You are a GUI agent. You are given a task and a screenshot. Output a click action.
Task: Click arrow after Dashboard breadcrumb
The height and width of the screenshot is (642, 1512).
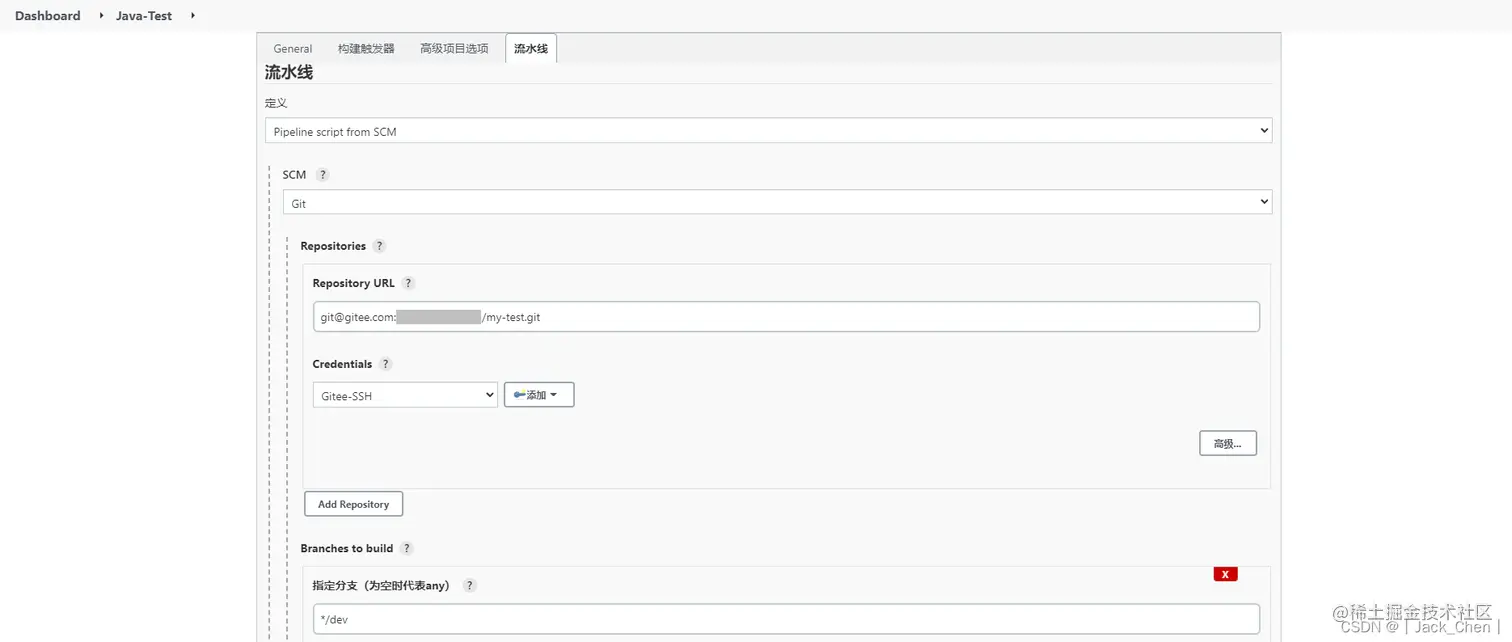point(102,16)
